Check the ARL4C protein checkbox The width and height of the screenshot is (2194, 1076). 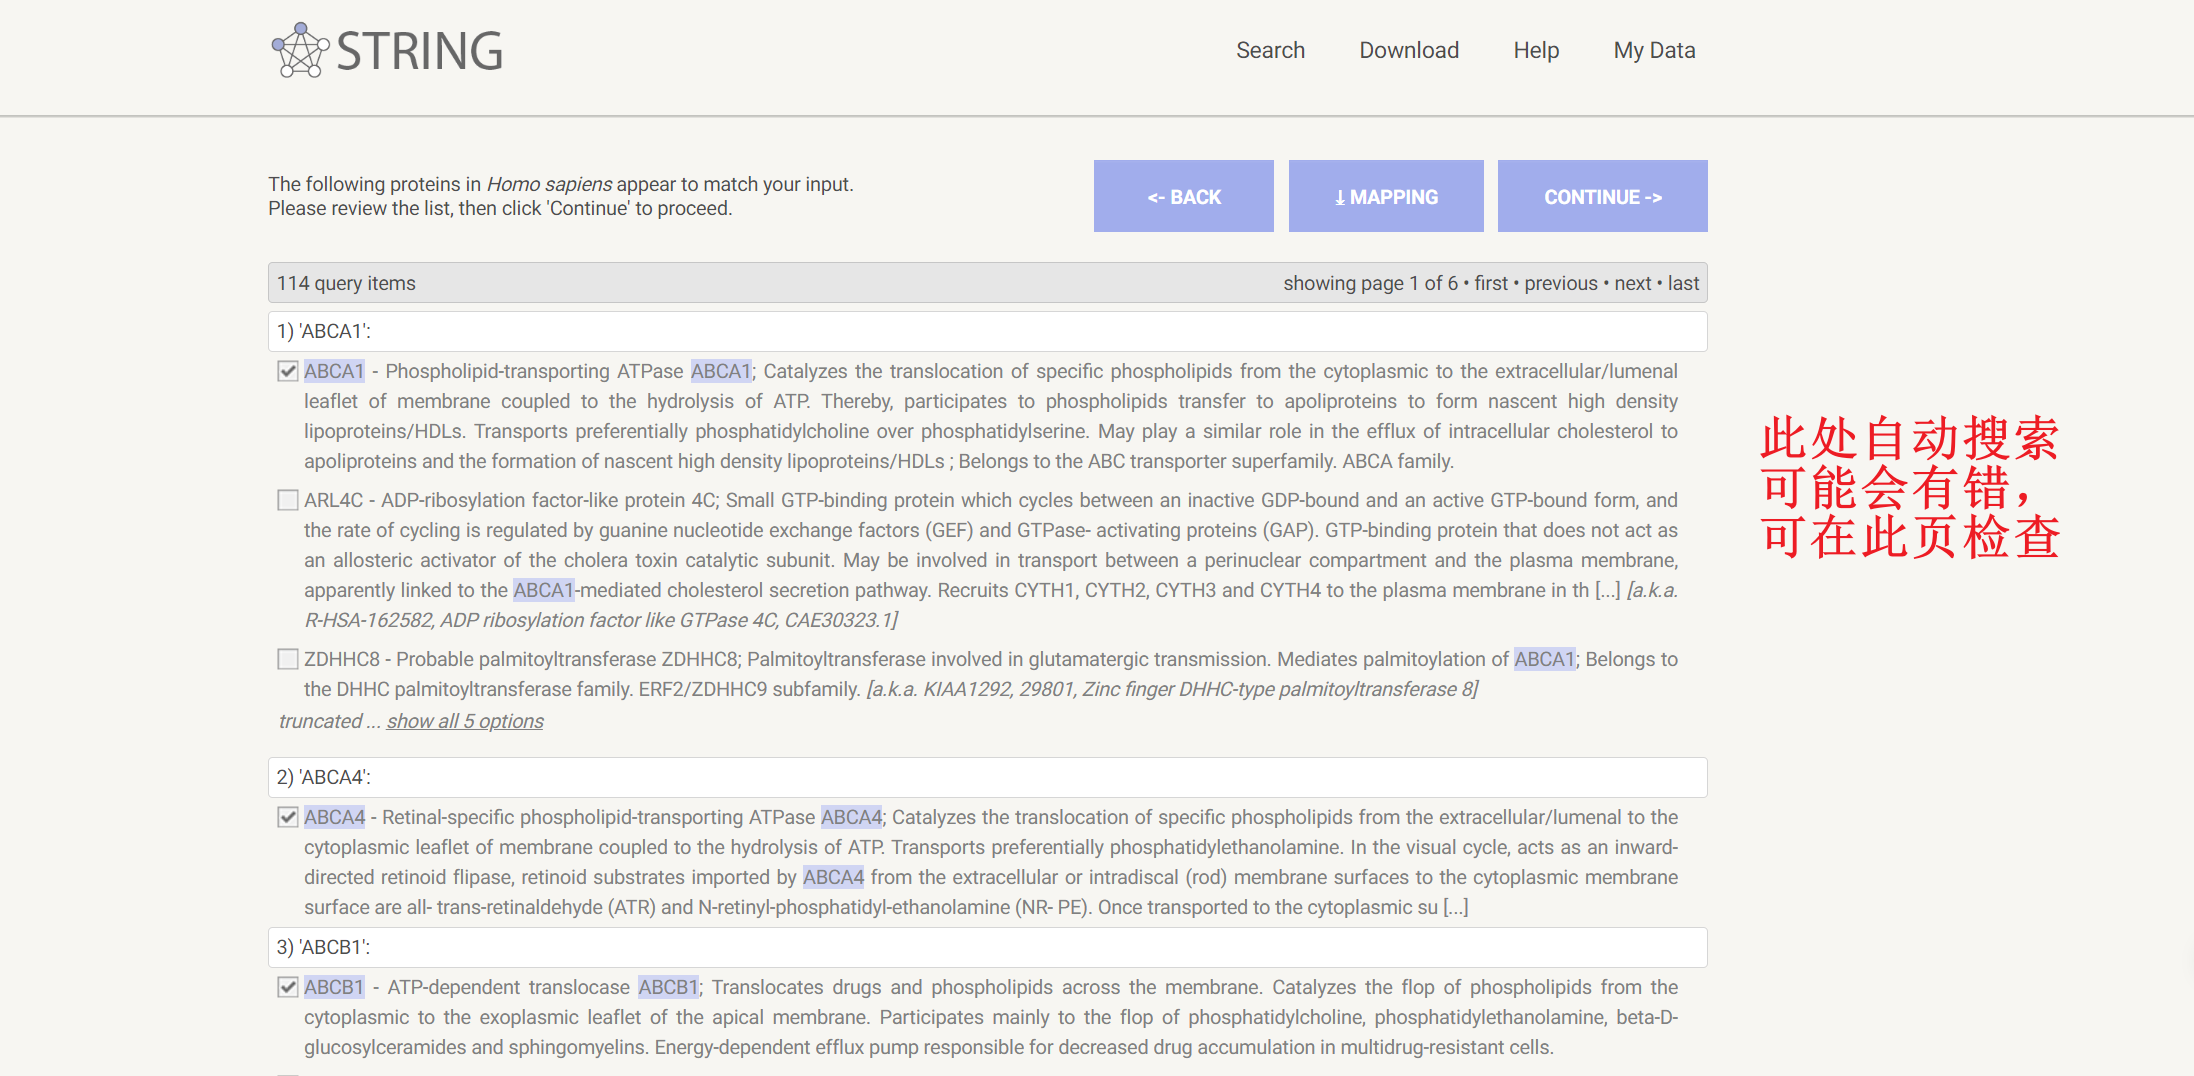[288, 500]
